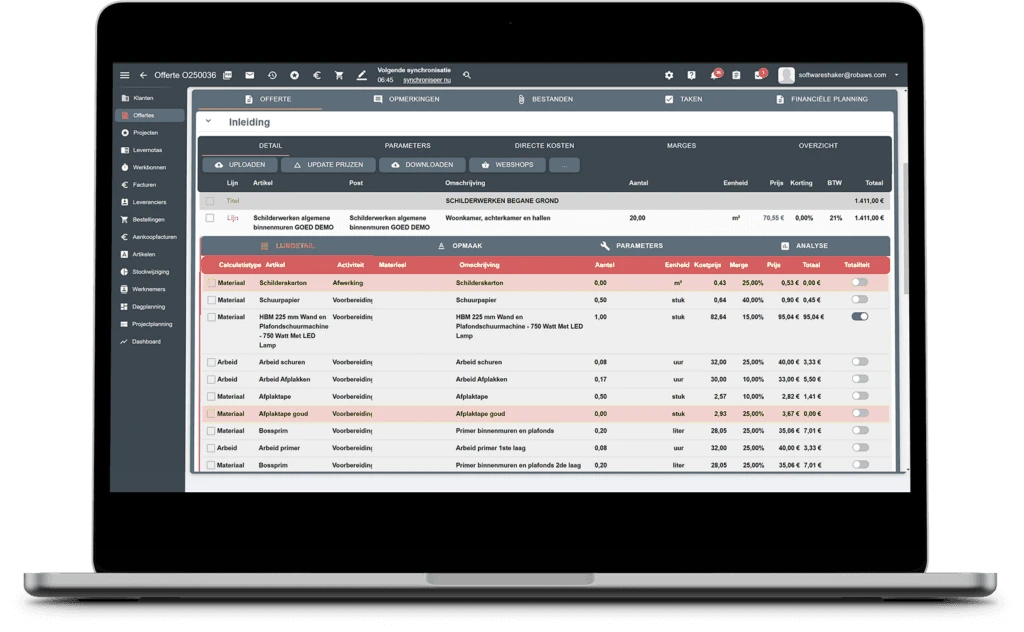Collapse the Inleiding section chevron
The image size is (1024, 632).
(208, 121)
